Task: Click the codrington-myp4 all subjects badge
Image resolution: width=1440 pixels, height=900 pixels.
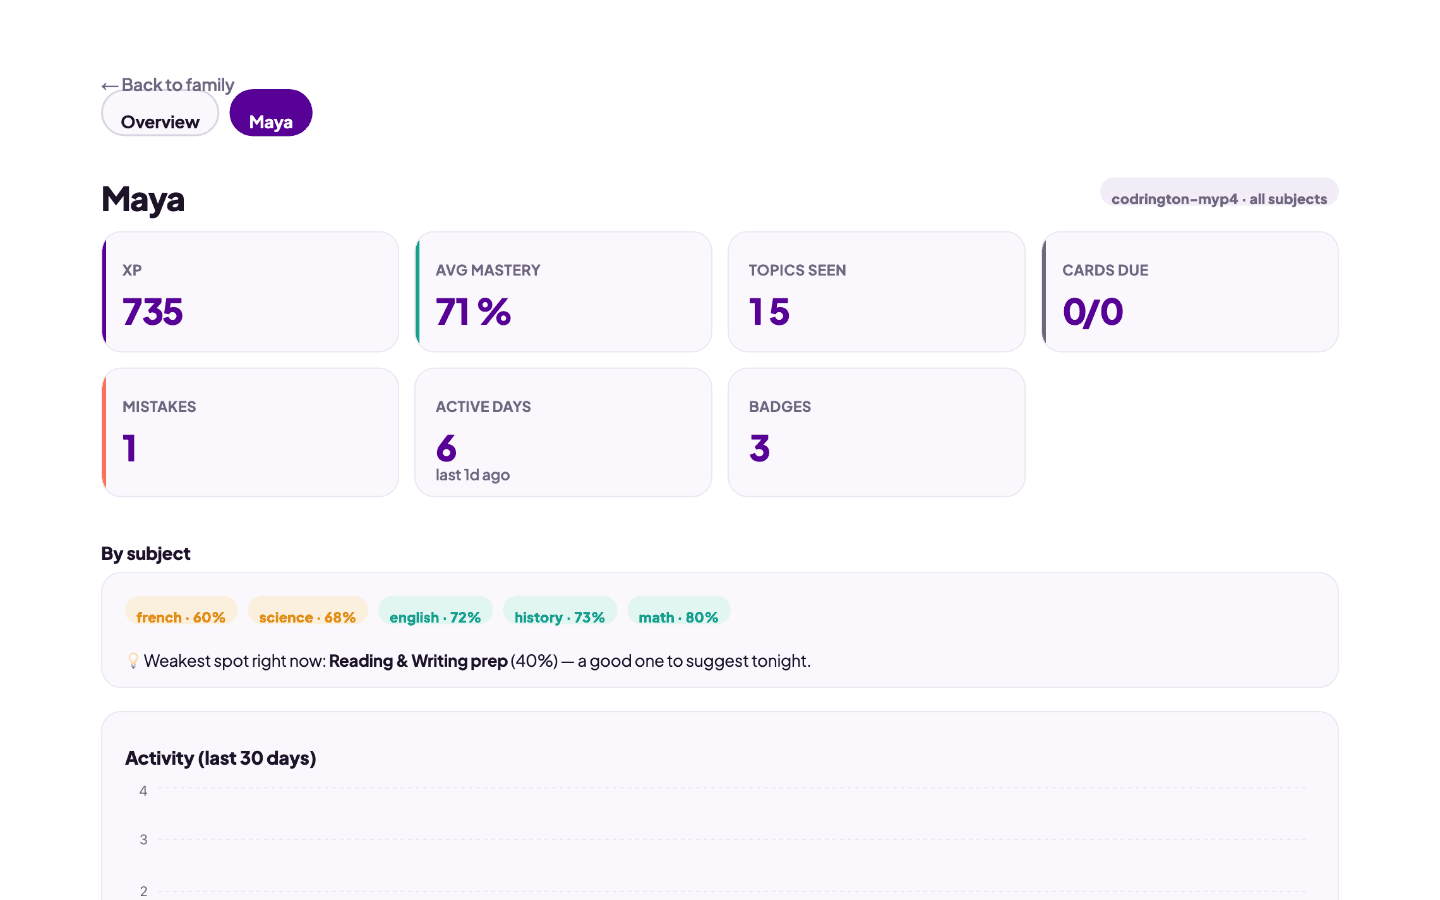Action: [1219, 194]
